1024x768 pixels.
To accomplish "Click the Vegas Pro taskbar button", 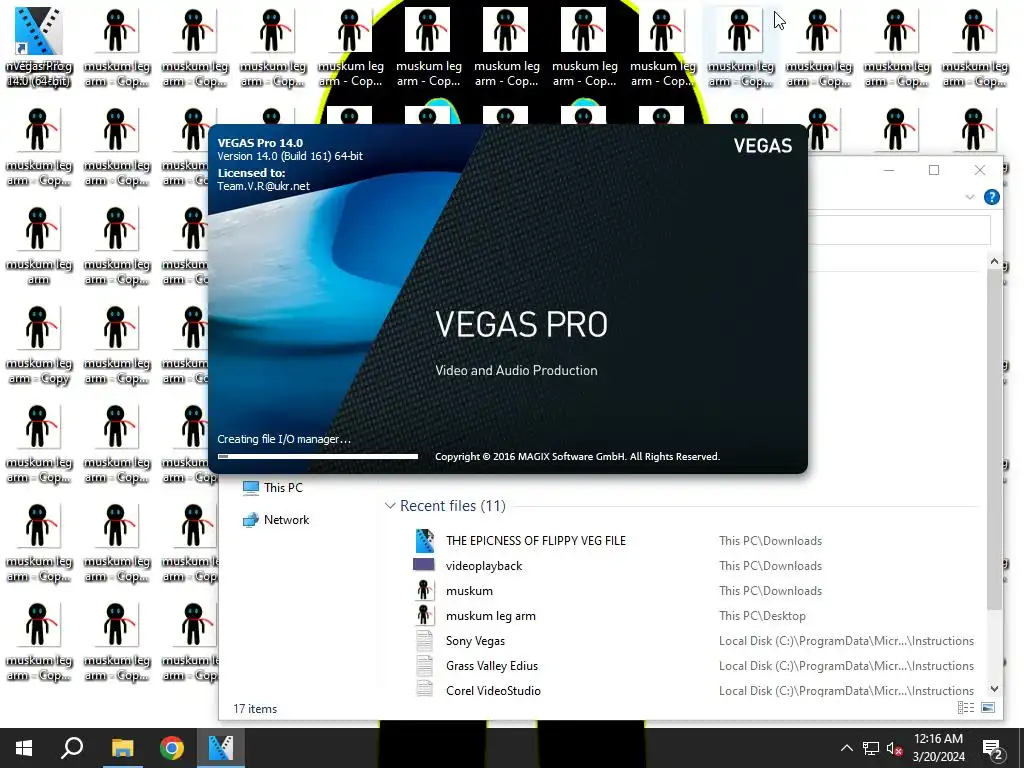I will click(x=221, y=748).
